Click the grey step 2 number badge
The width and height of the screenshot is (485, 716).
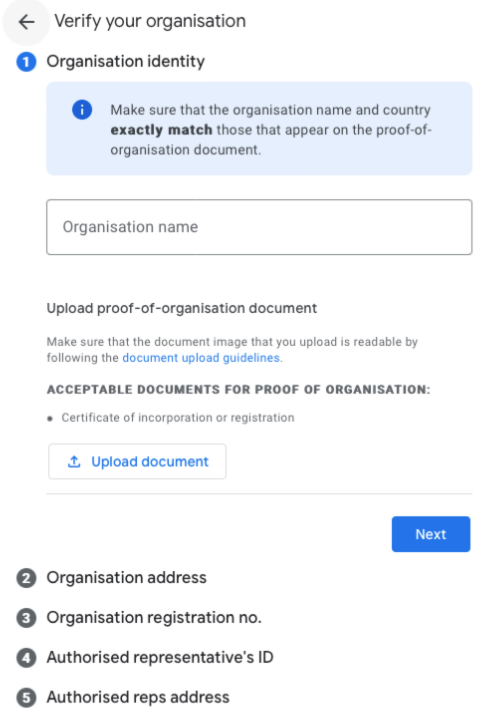pos(26,578)
